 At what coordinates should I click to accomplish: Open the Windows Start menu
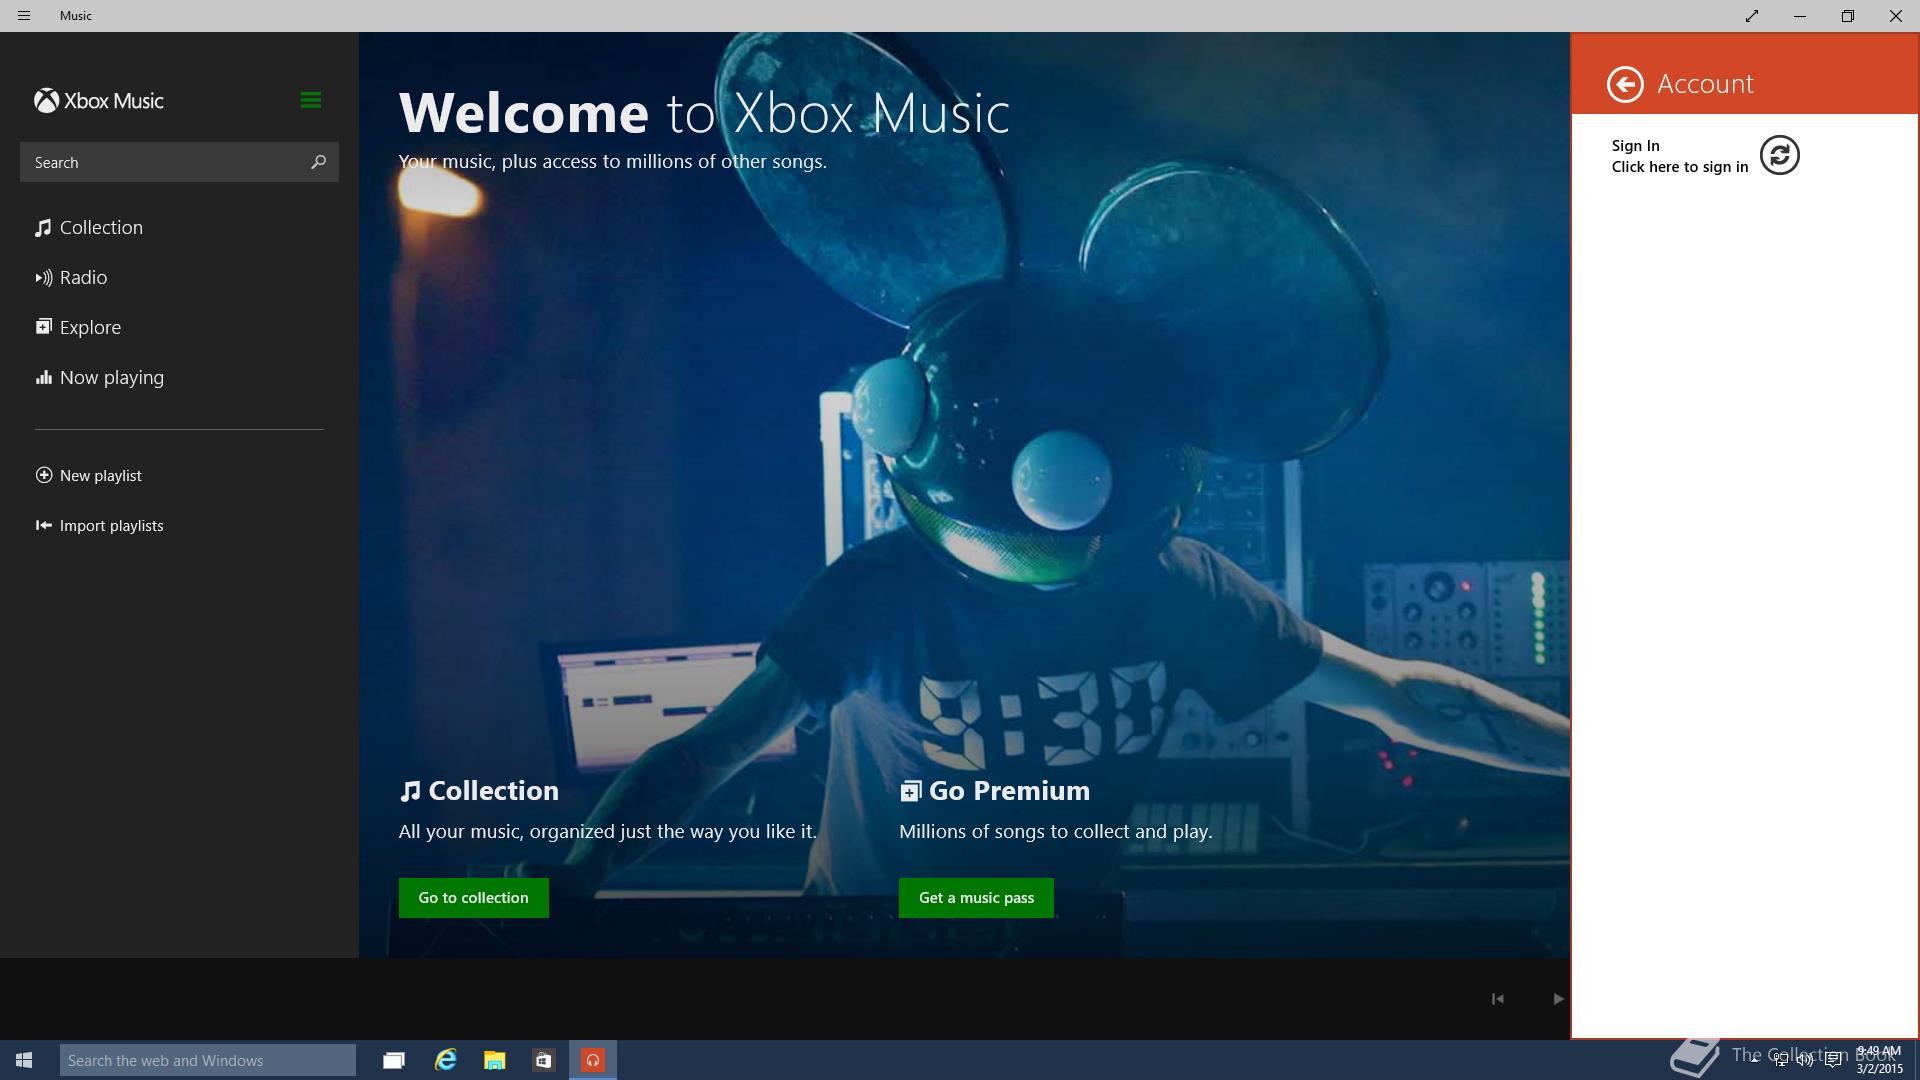(x=24, y=1060)
